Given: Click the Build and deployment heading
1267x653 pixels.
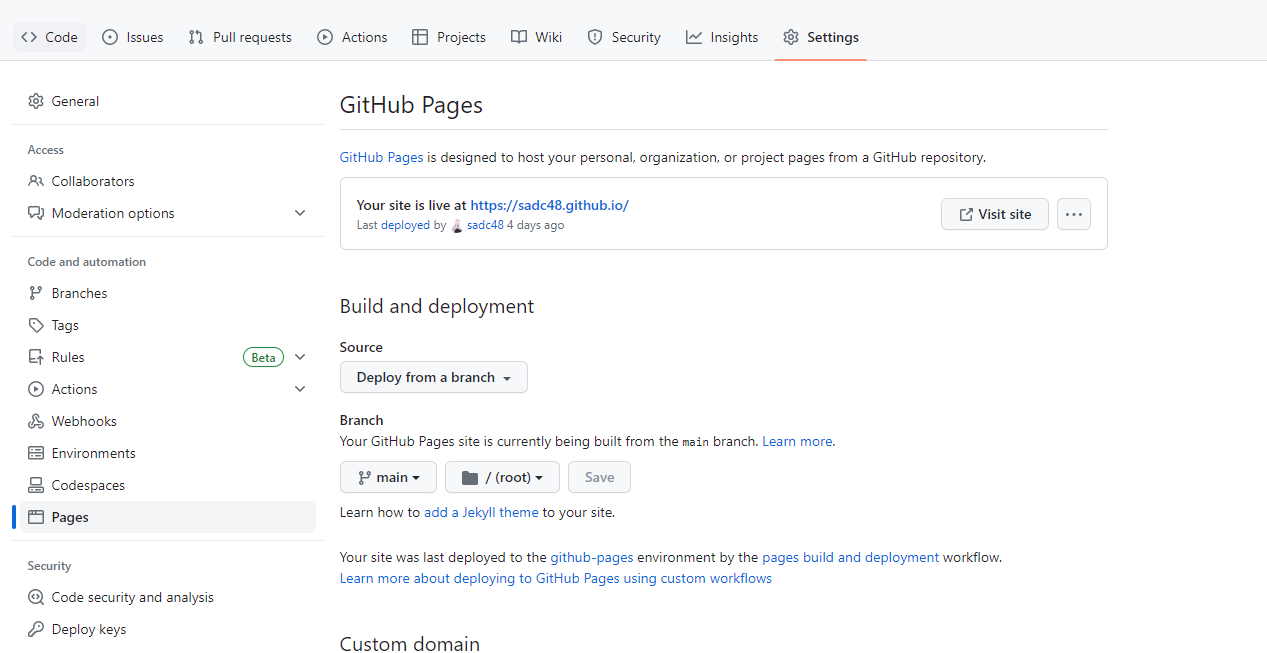Looking at the screenshot, I should 437,306.
